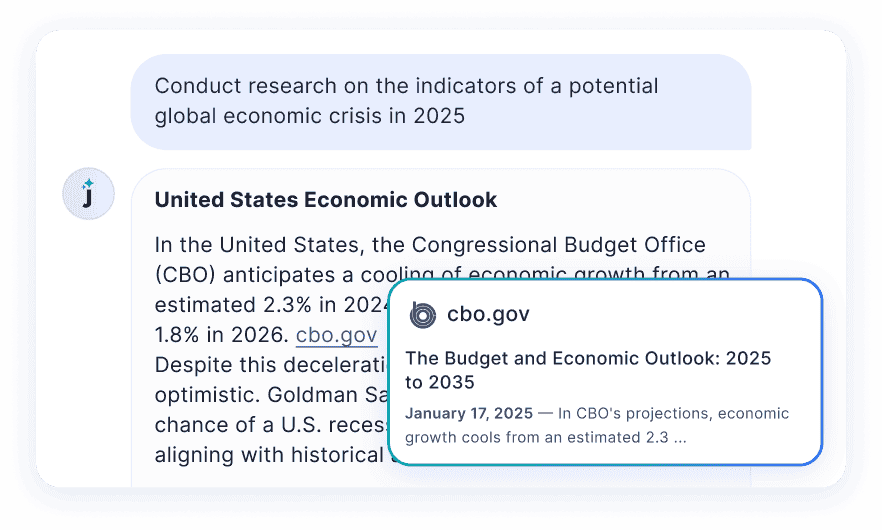
Task: Open "The Budget and Economic Outlook" title
Action: pos(588,370)
